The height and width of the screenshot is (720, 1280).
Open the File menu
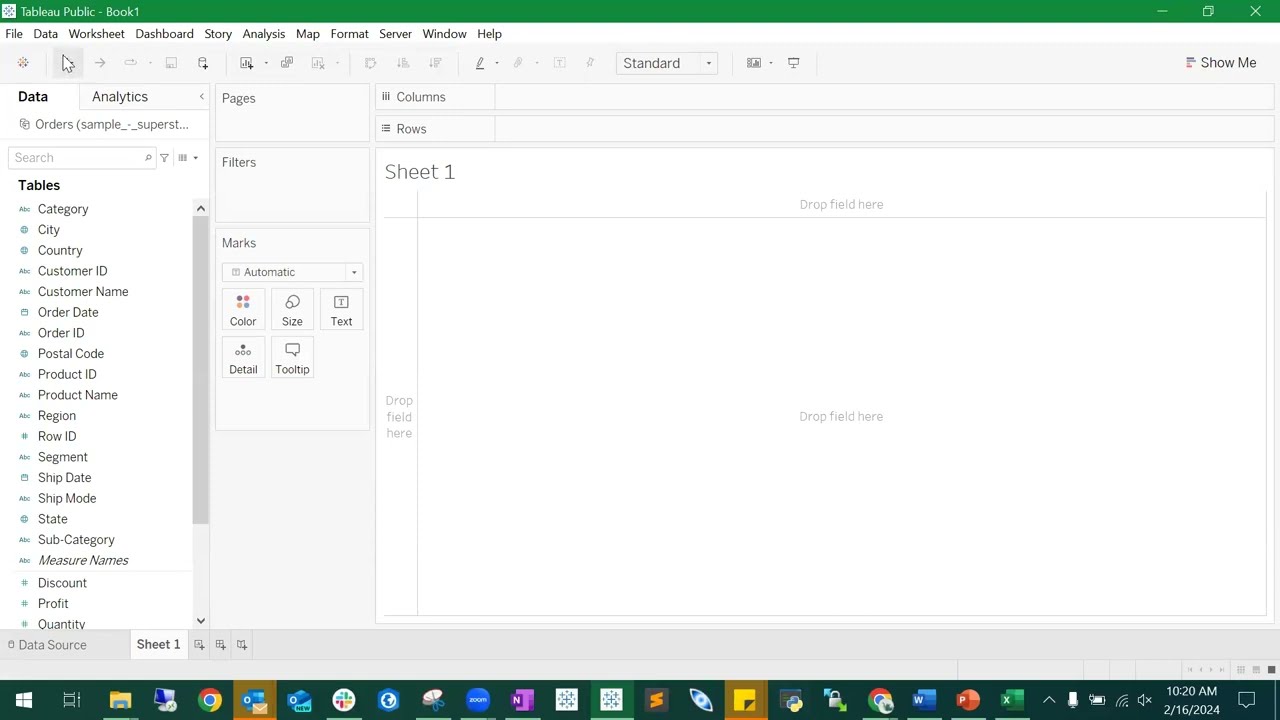pos(14,34)
